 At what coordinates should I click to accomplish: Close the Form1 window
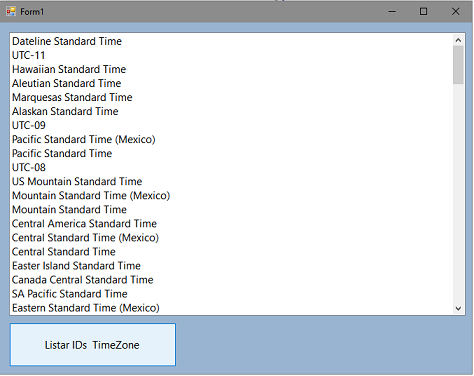[455, 12]
